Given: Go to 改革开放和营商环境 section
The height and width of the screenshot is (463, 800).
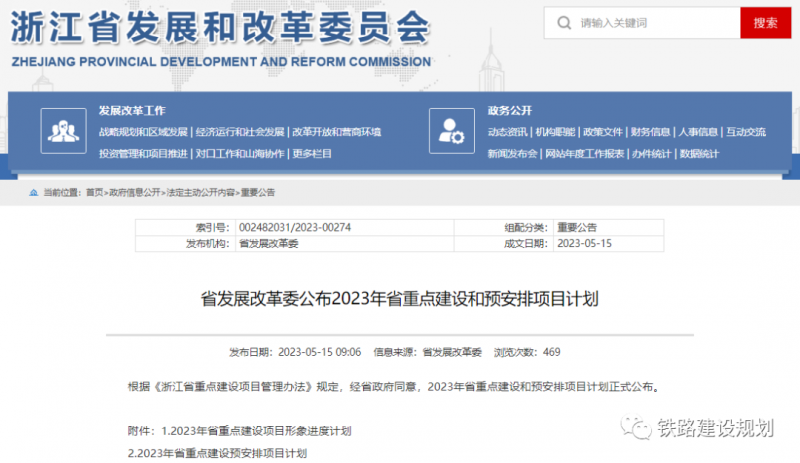Looking at the screenshot, I should (x=336, y=132).
